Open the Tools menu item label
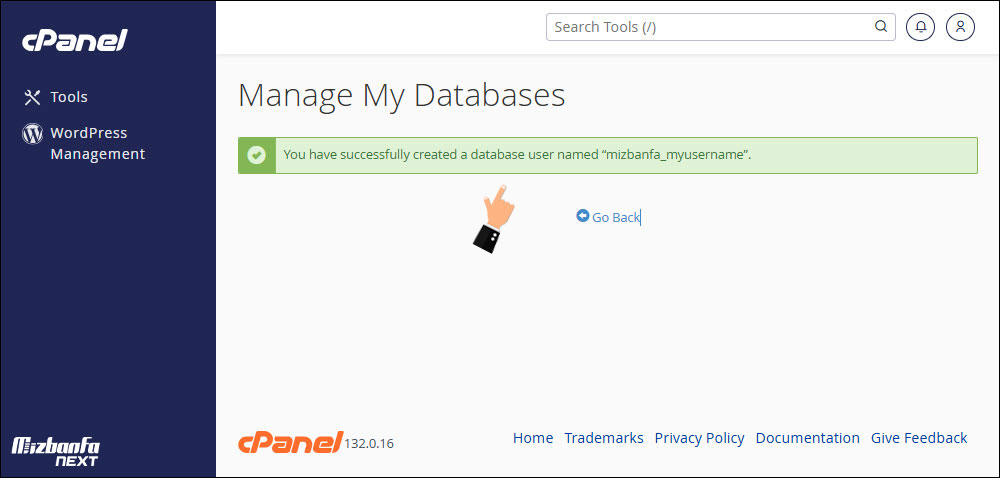Screen dimensions: 1000x478 (x=69, y=97)
